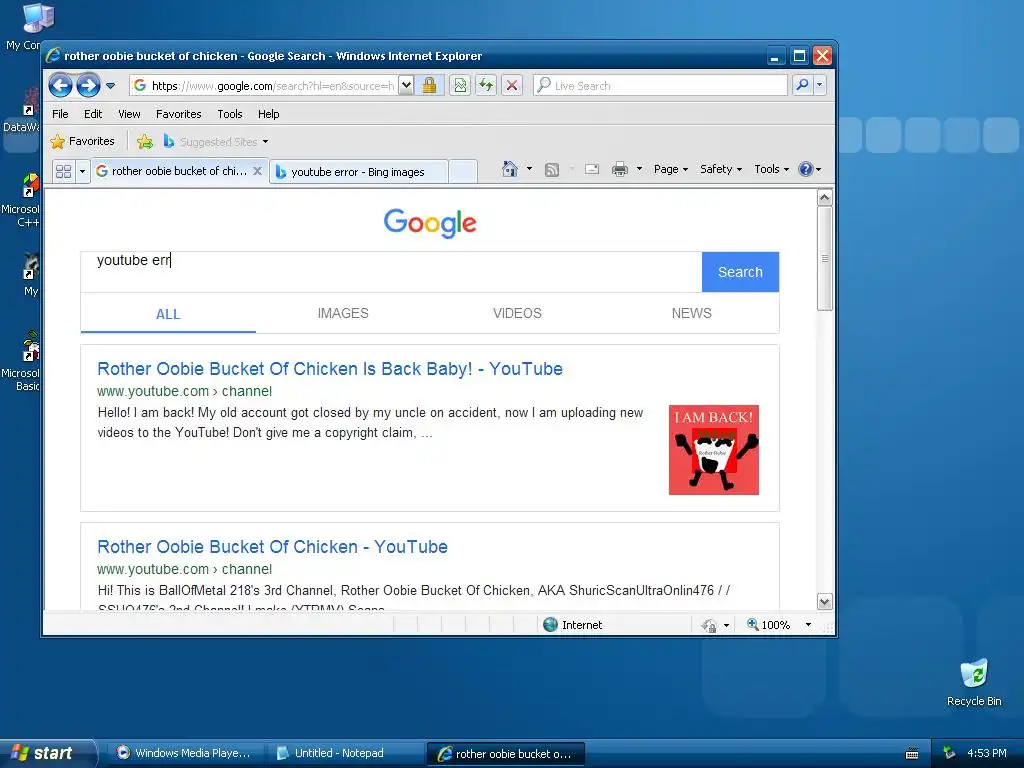Screen dimensions: 1024x768
Task: Click the blue Search button
Action: (740, 272)
